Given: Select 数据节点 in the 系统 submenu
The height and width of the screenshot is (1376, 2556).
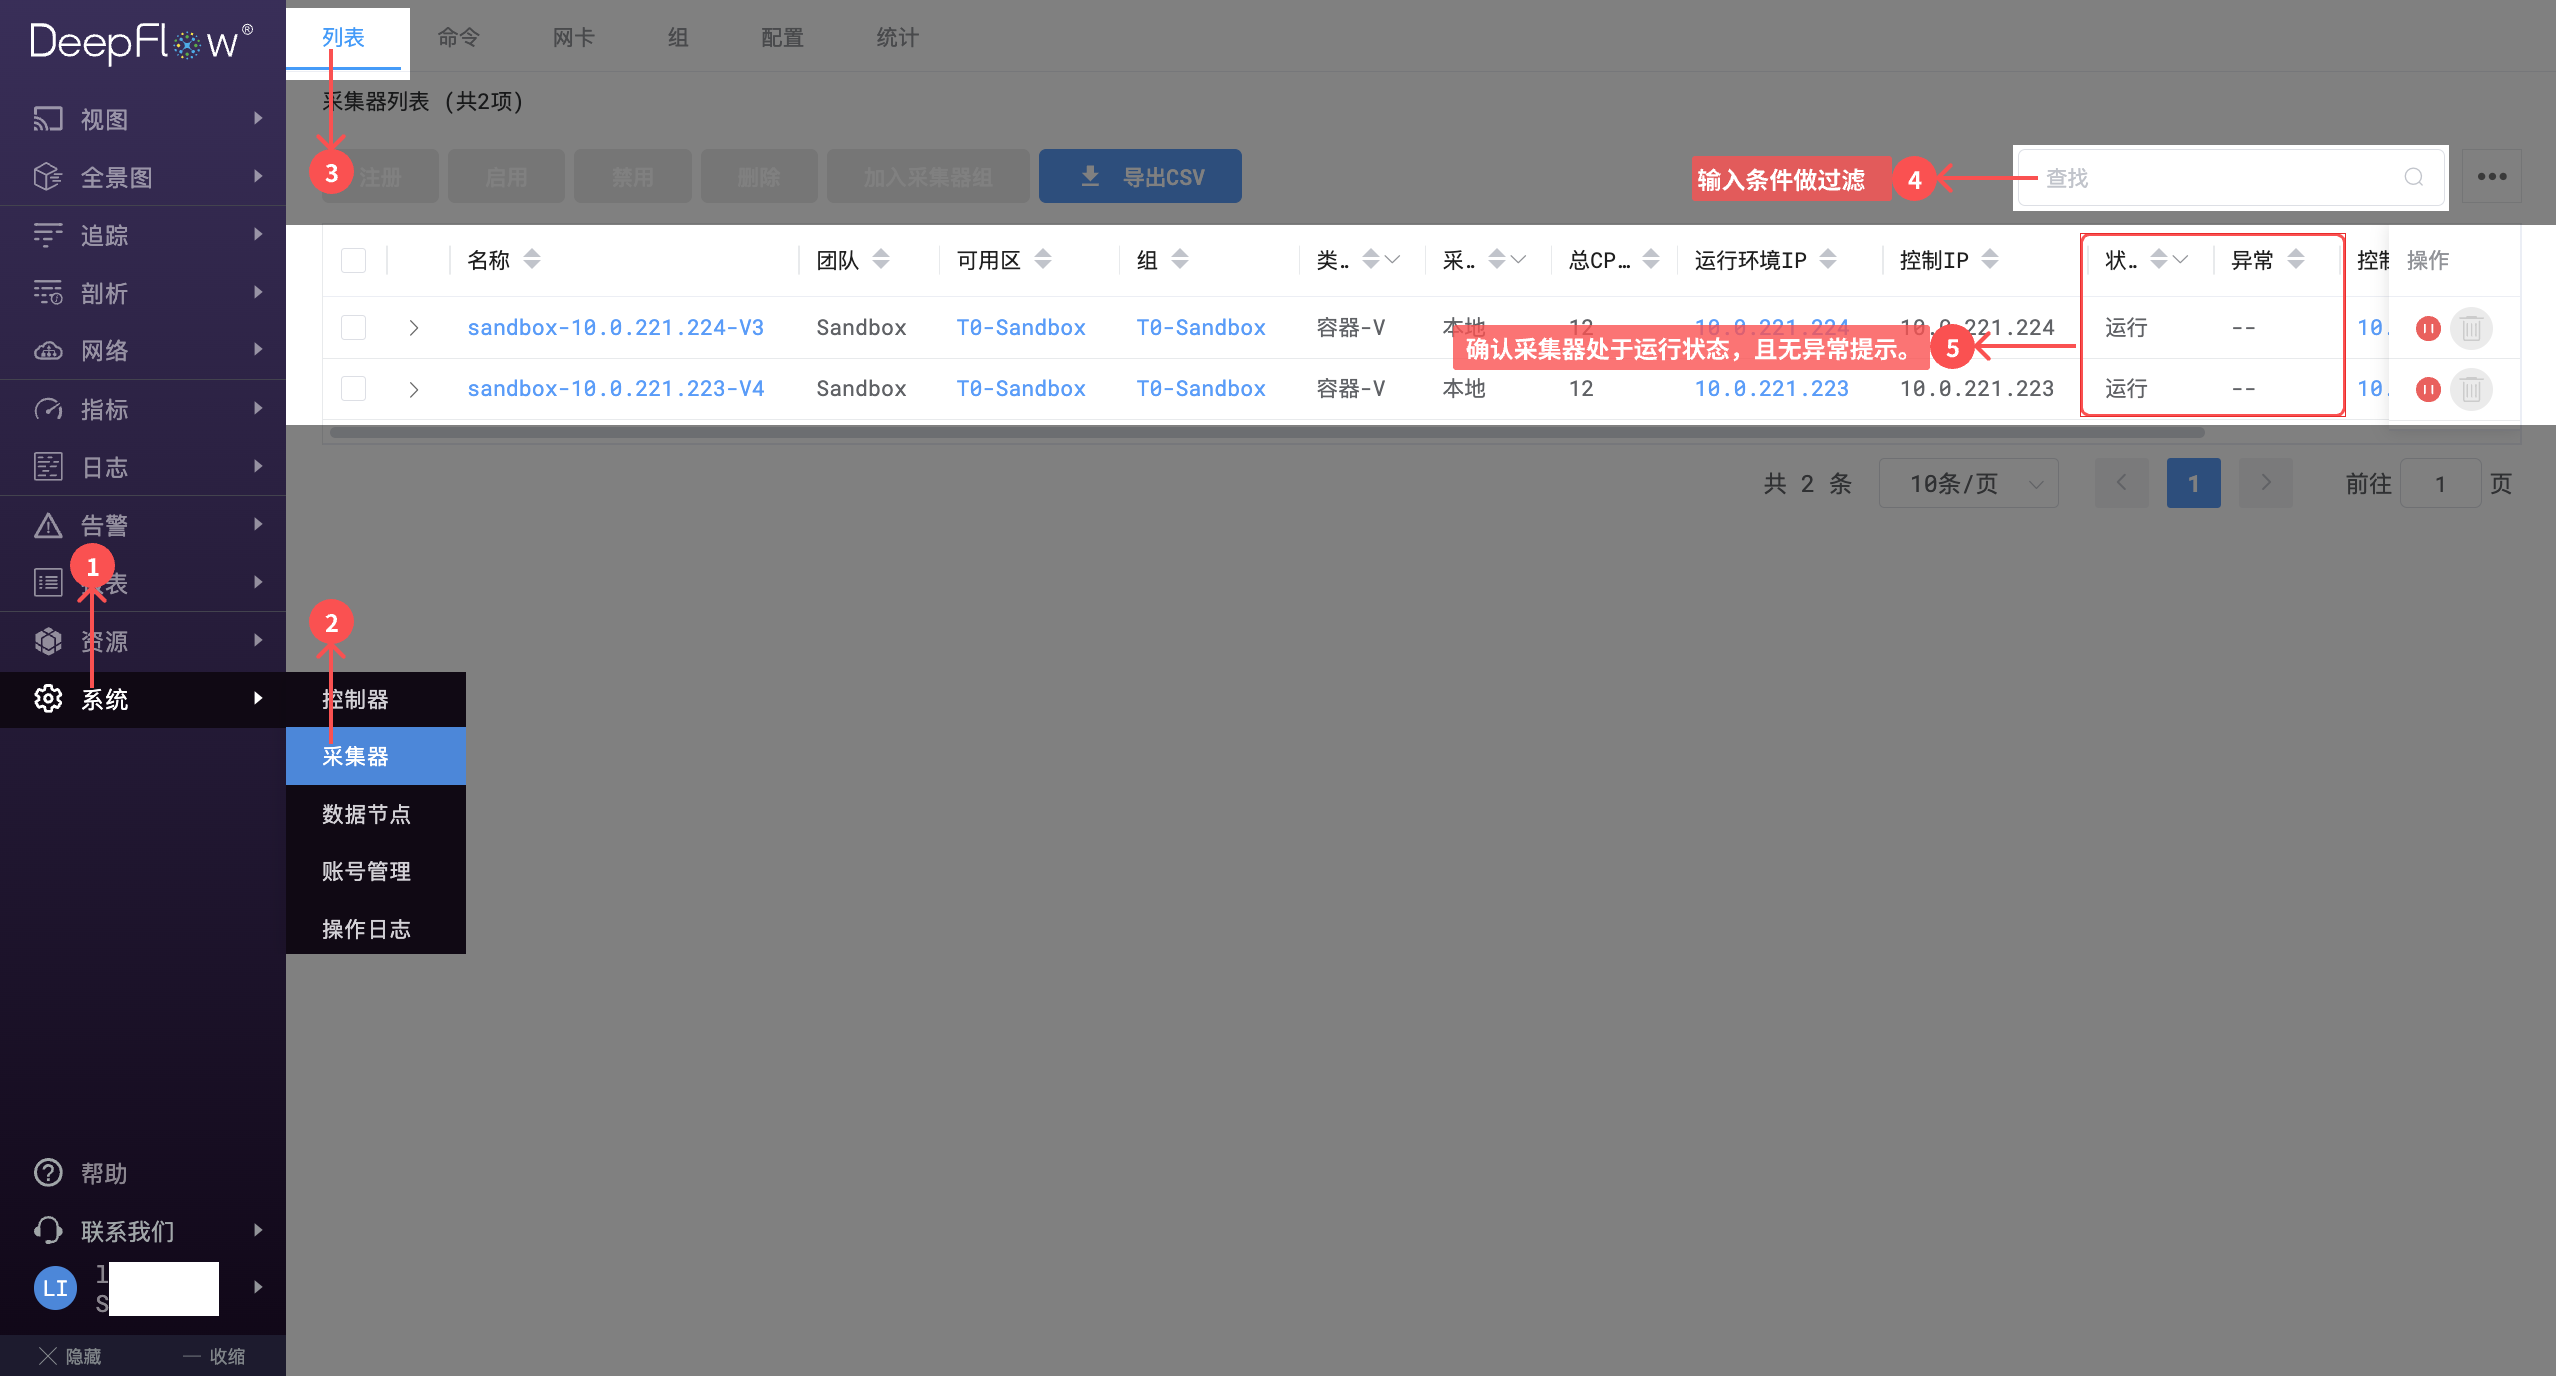Looking at the screenshot, I should pos(366,814).
